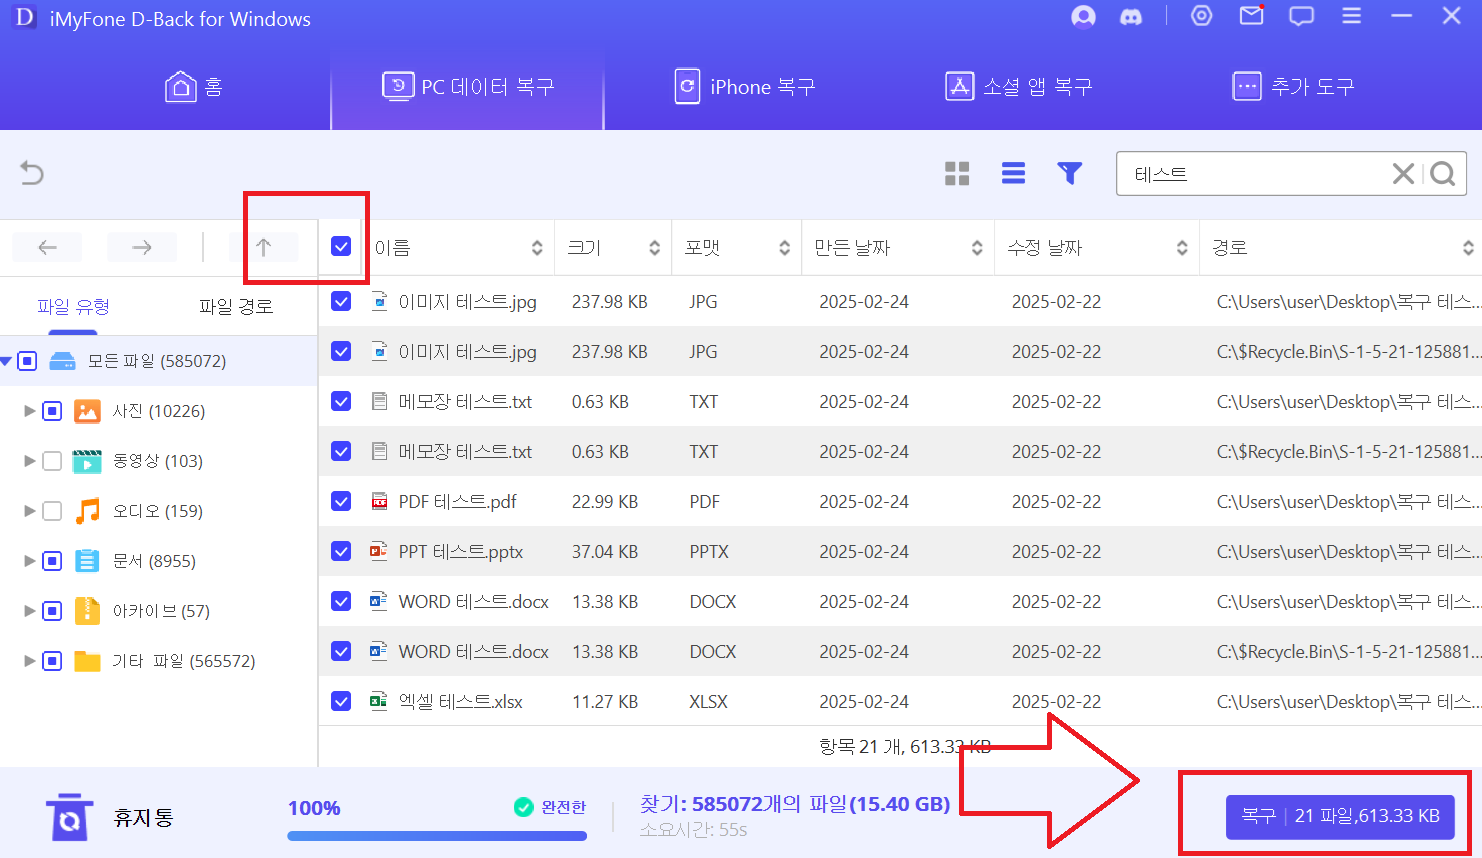1482x858 pixels.
Task: Expand the 오디오 tree node
Action: tap(30, 511)
